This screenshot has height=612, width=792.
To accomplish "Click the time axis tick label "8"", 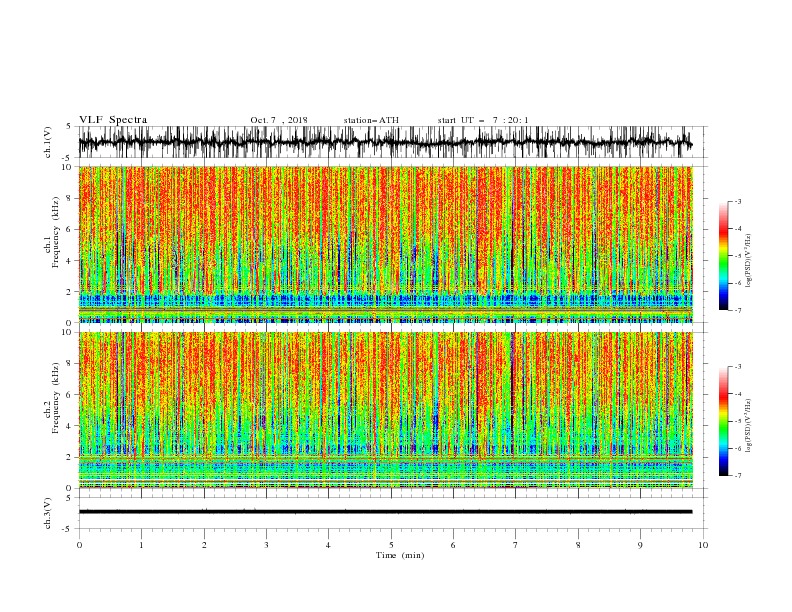I will click(578, 545).
